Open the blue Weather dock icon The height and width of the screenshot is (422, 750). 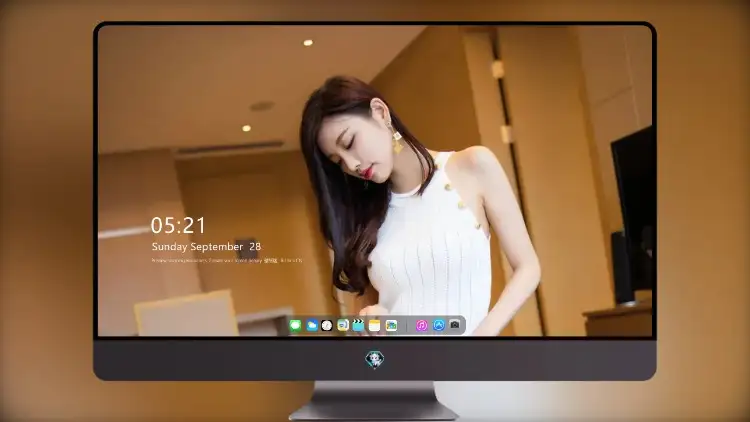(312, 325)
